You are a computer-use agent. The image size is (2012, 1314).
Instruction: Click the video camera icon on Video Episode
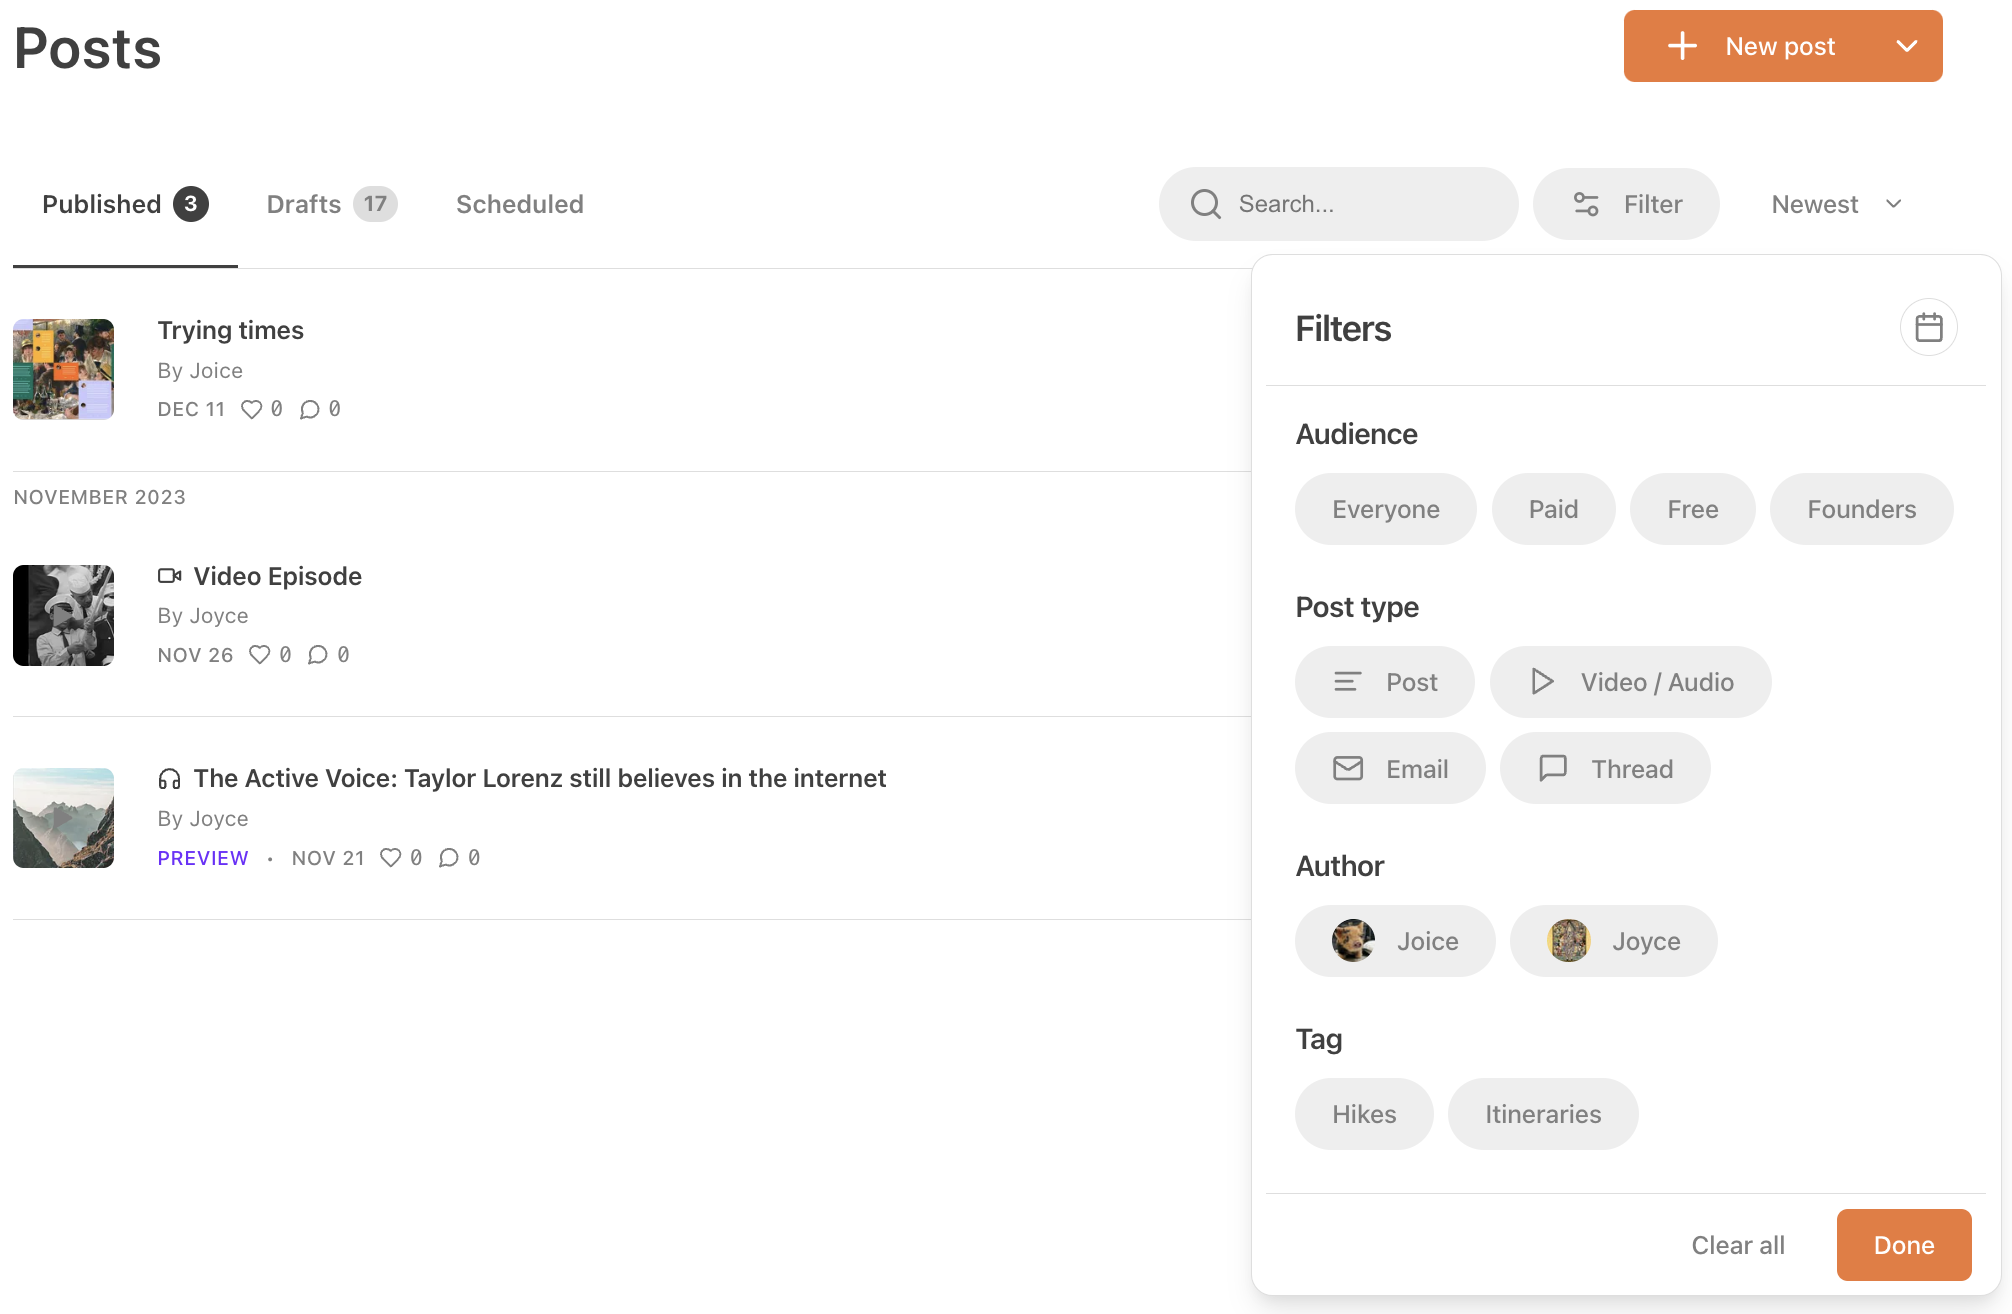click(168, 575)
